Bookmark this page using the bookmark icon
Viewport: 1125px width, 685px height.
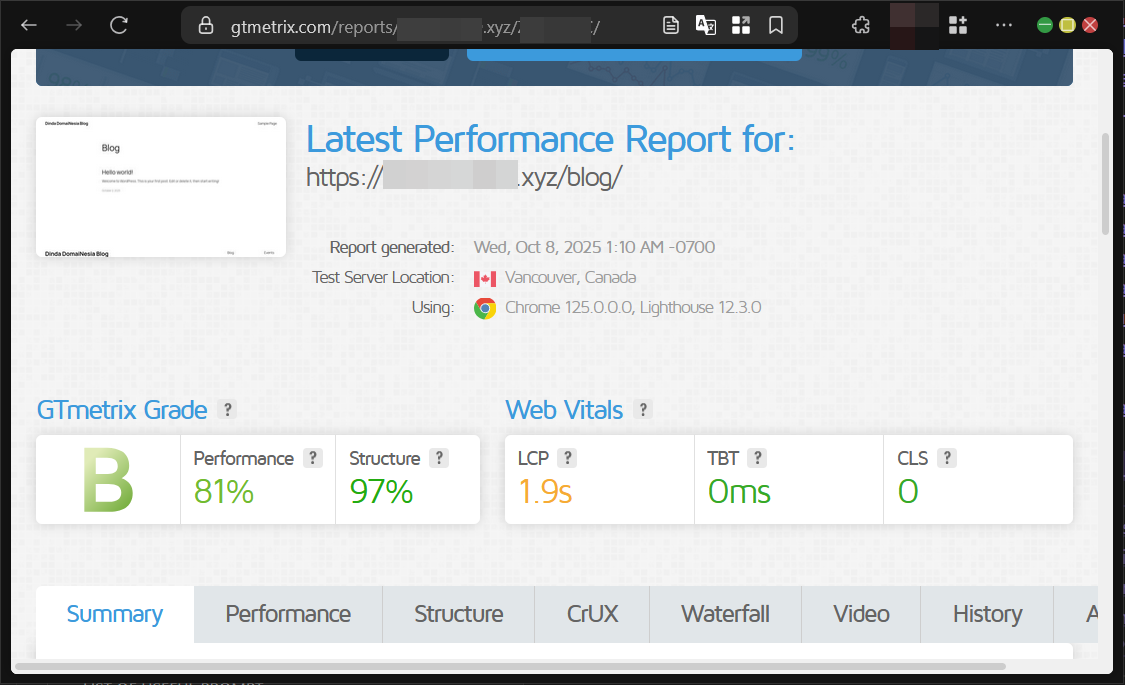pos(776,25)
